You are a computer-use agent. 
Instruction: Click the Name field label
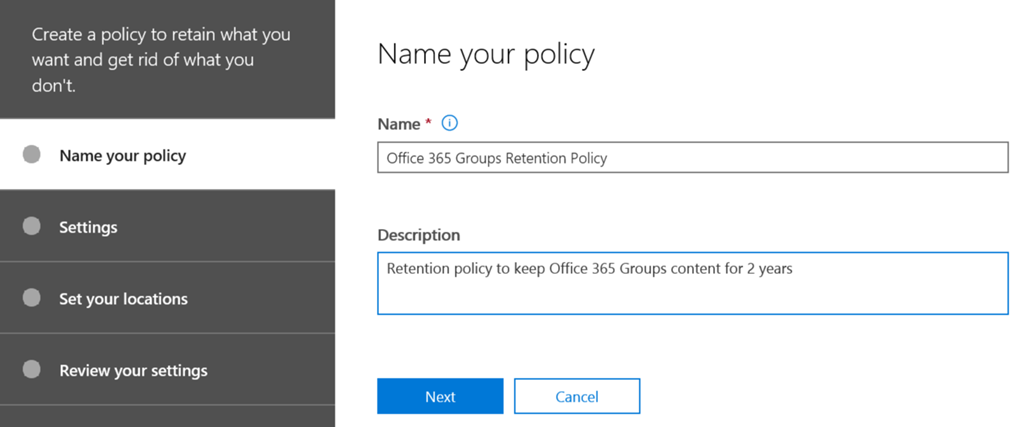(x=399, y=124)
